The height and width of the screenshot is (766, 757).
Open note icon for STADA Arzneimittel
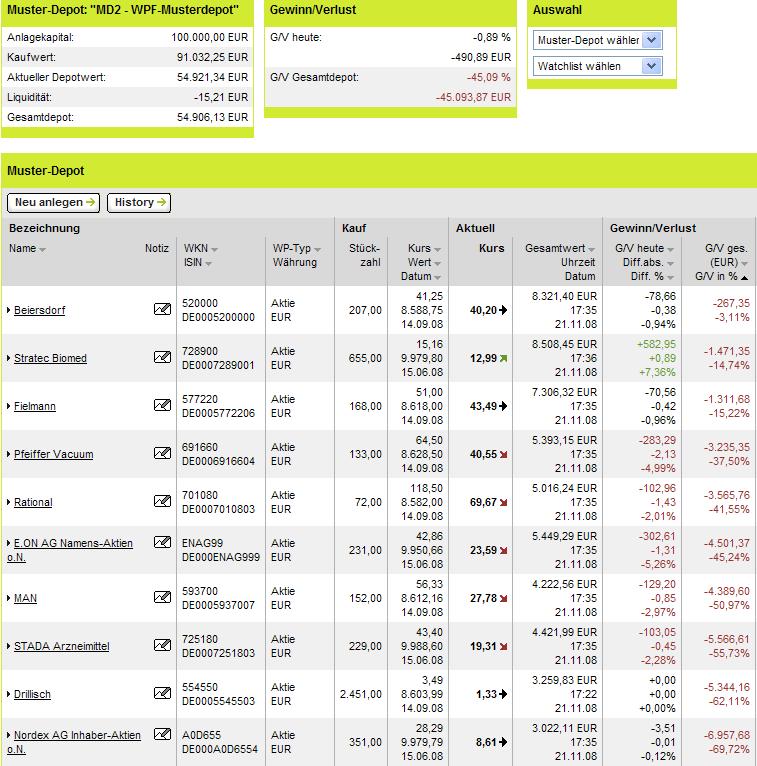click(162, 645)
